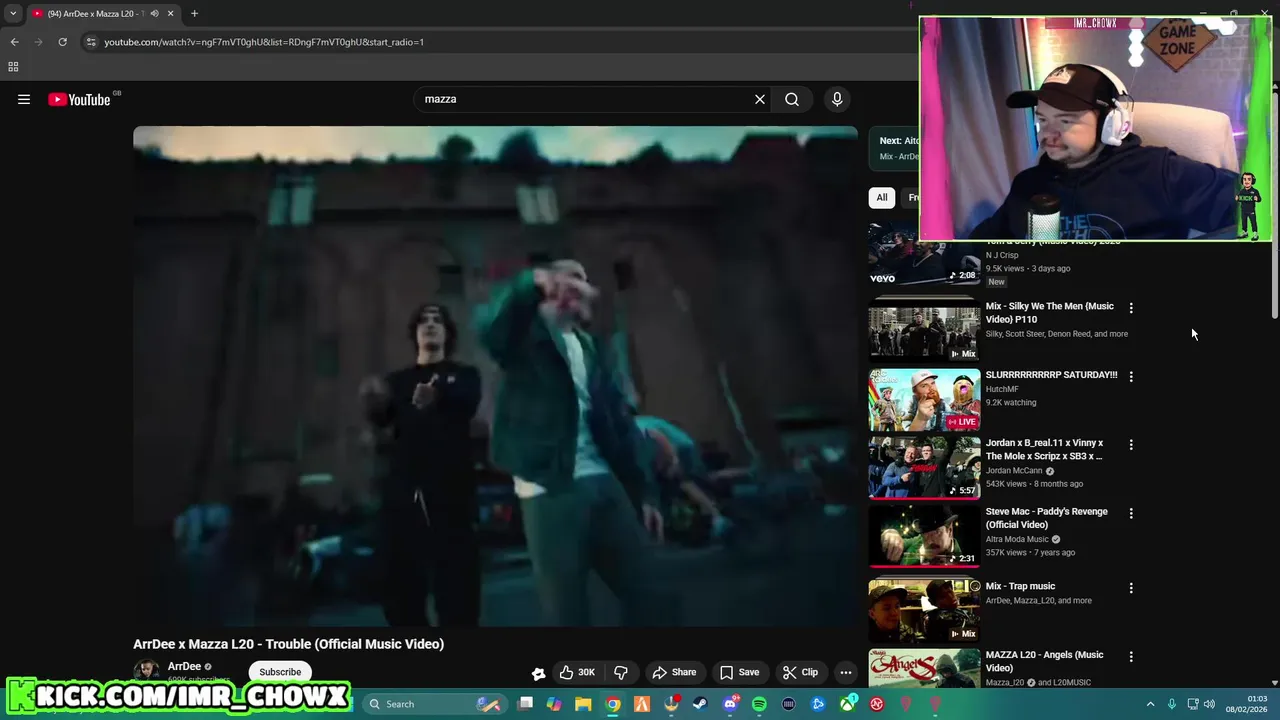Click the Chrome icon in the taskbar
This screenshot has width=1280, height=720.
click(x=613, y=704)
